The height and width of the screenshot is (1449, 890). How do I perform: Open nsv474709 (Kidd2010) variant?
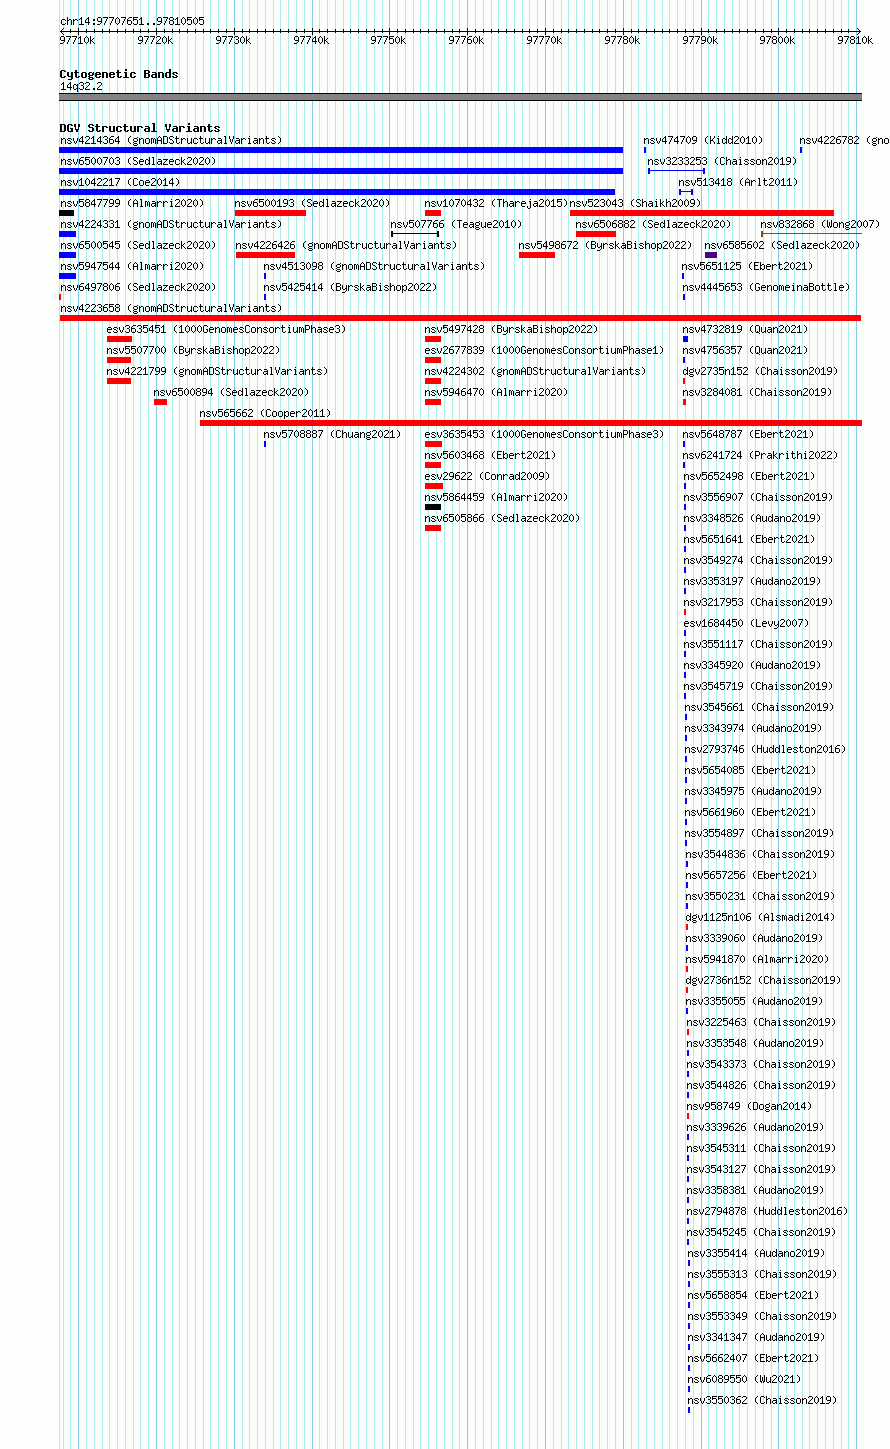[703, 141]
